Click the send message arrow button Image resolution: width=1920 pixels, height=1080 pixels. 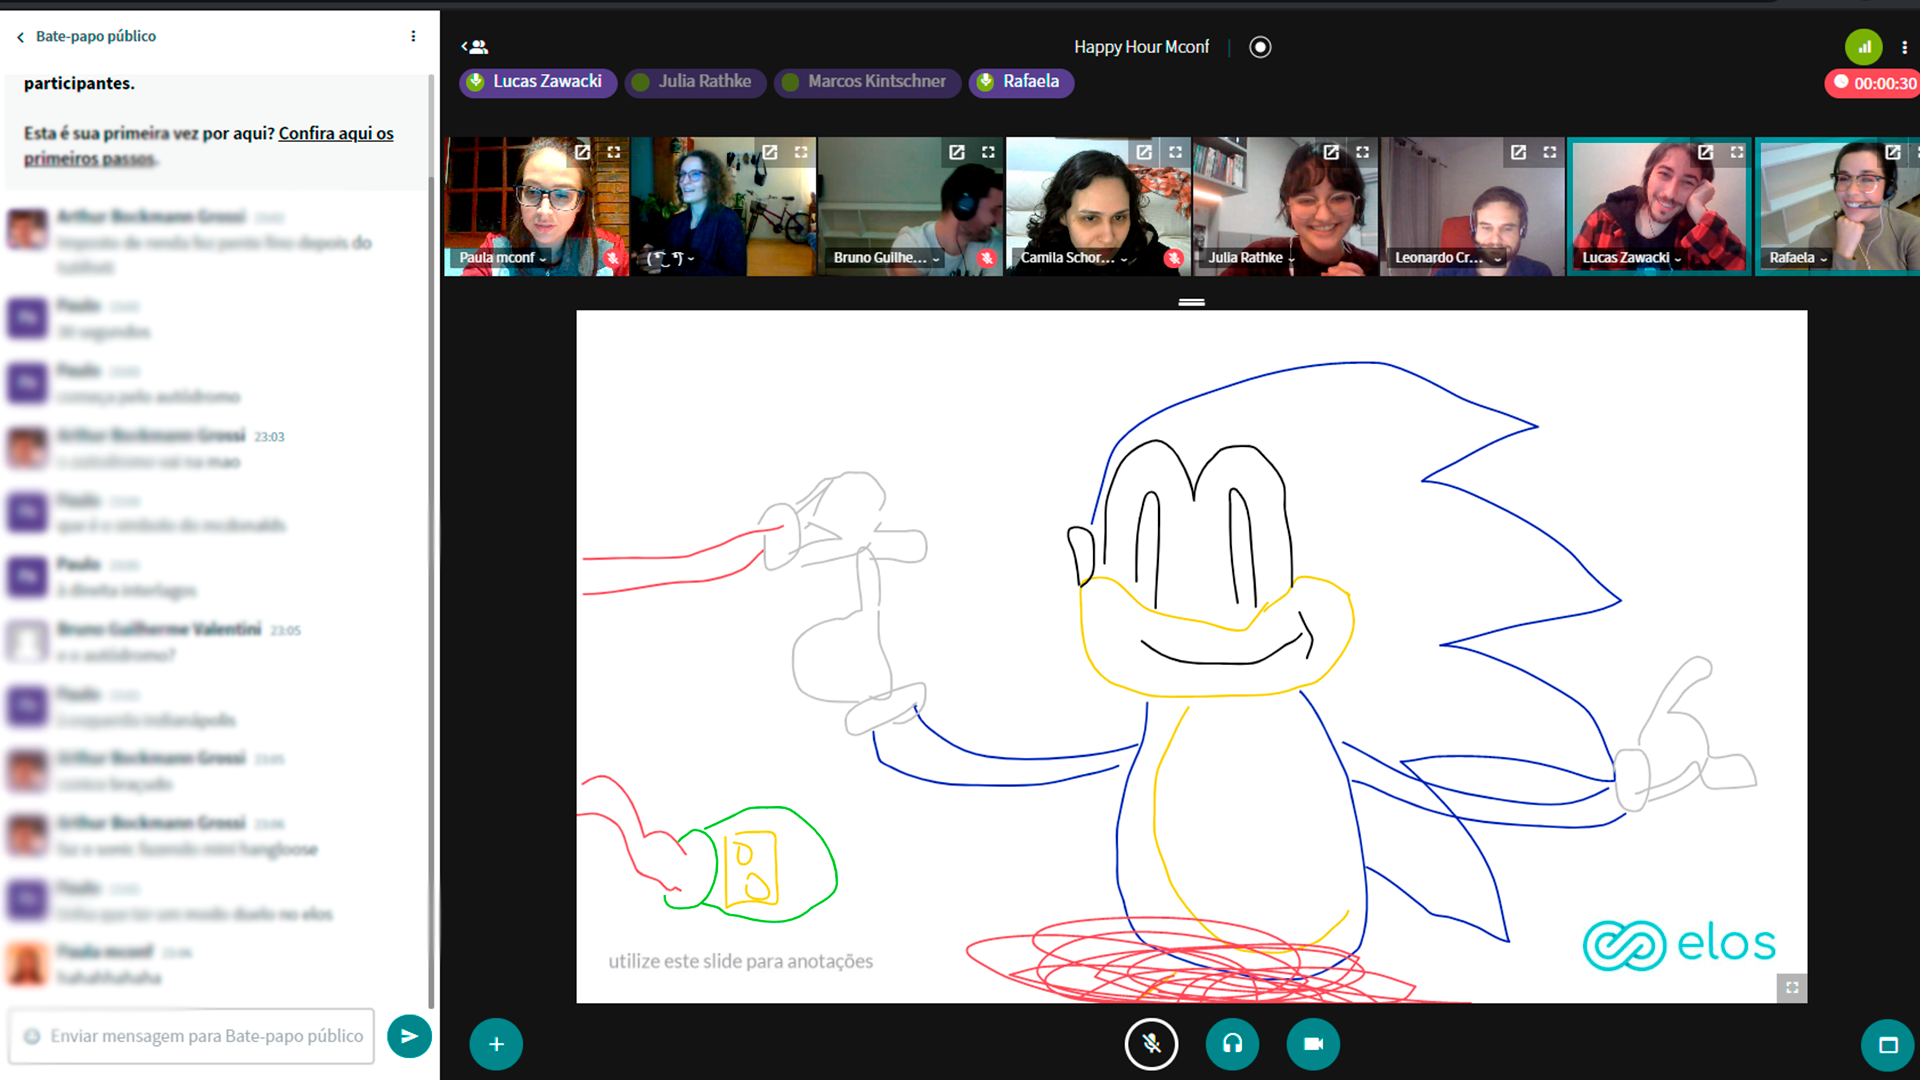click(x=409, y=1036)
